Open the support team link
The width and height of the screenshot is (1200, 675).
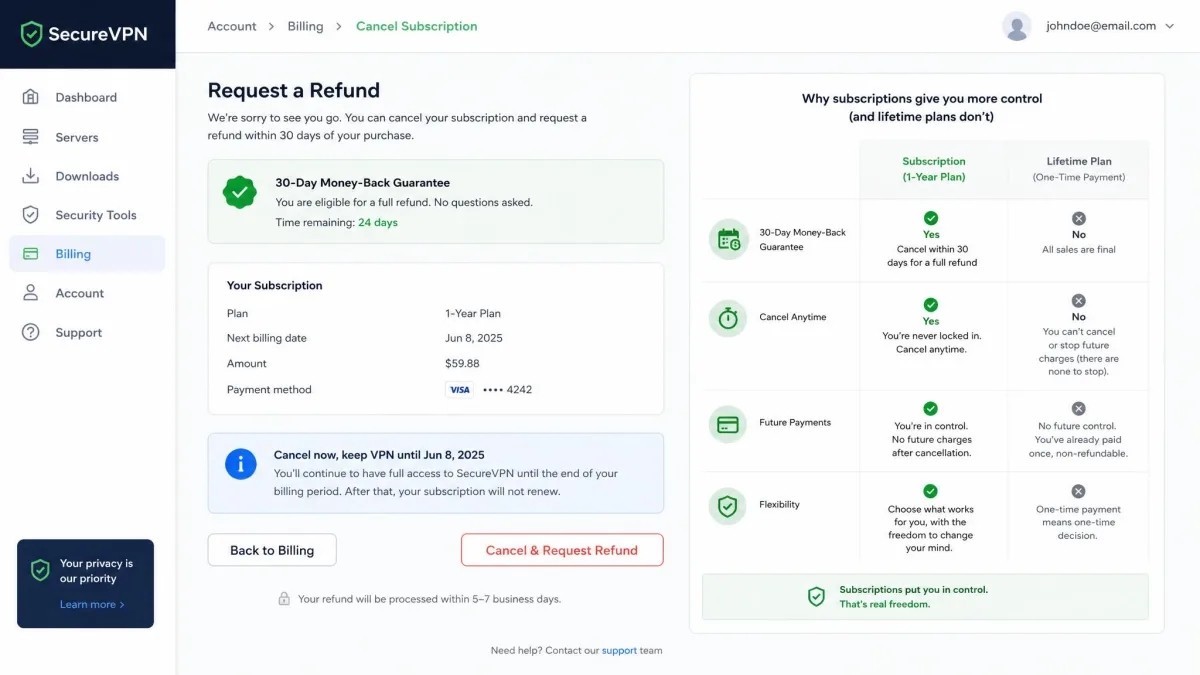(x=619, y=650)
